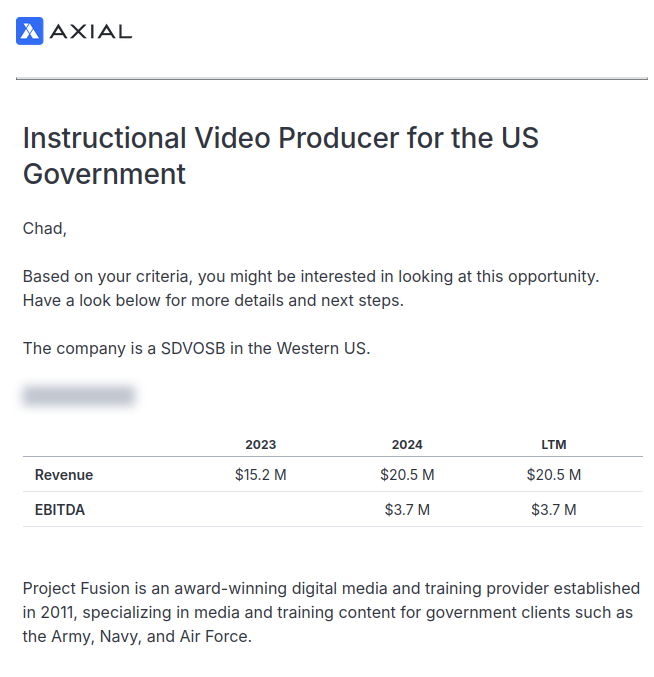Click the $15.2 M revenue value
654x677 pixels.
261,475
